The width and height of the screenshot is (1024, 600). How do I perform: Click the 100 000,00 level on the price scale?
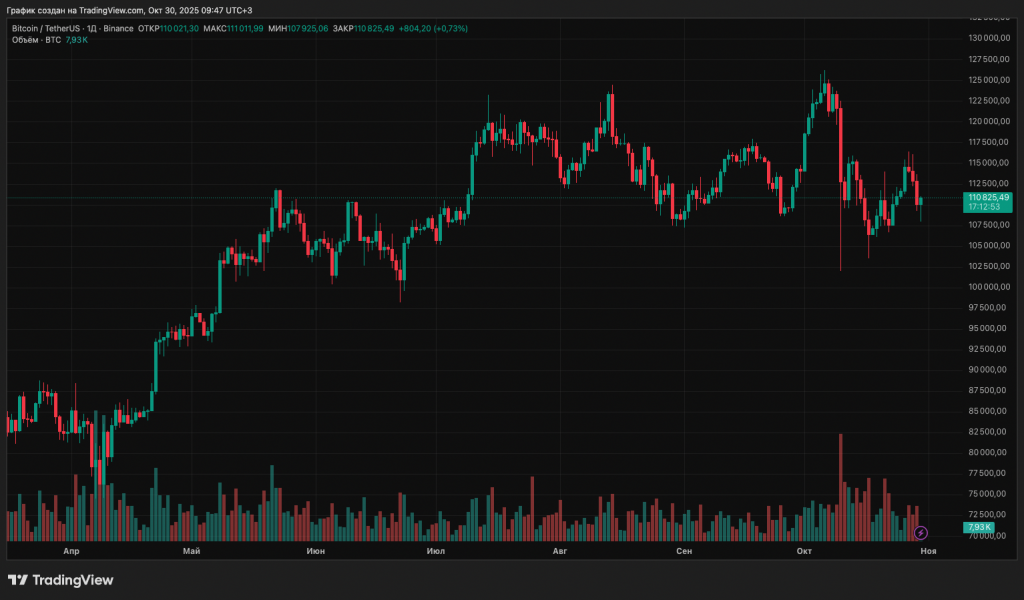pyautogui.click(x=989, y=287)
